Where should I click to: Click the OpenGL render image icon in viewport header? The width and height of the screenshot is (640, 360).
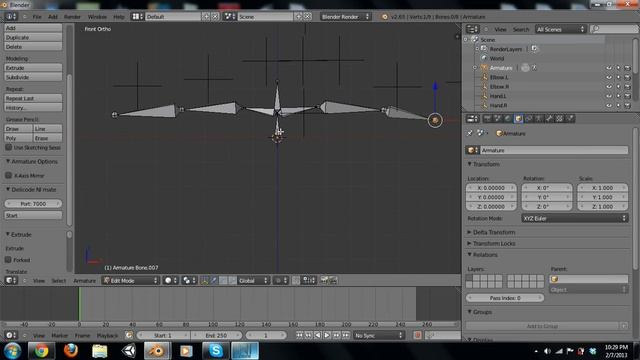(324, 280)
